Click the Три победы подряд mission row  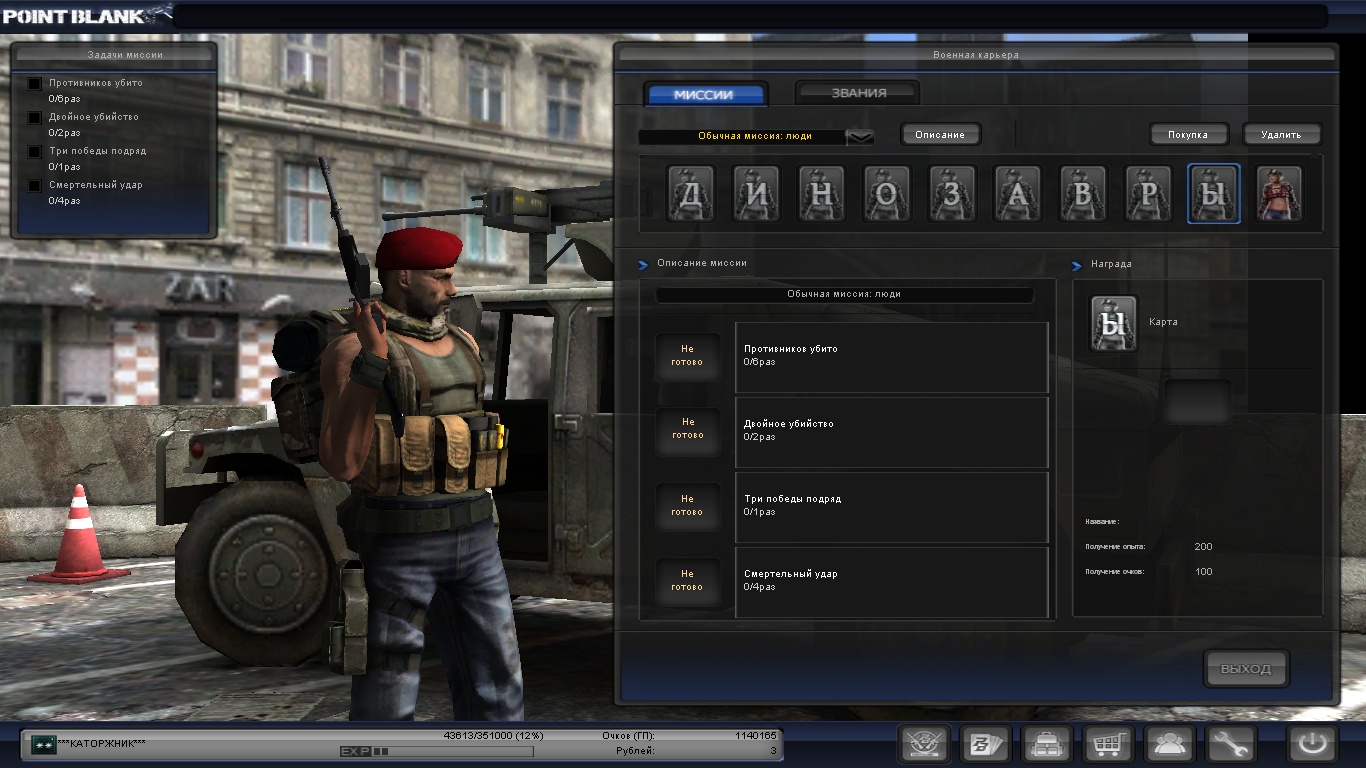892,507
